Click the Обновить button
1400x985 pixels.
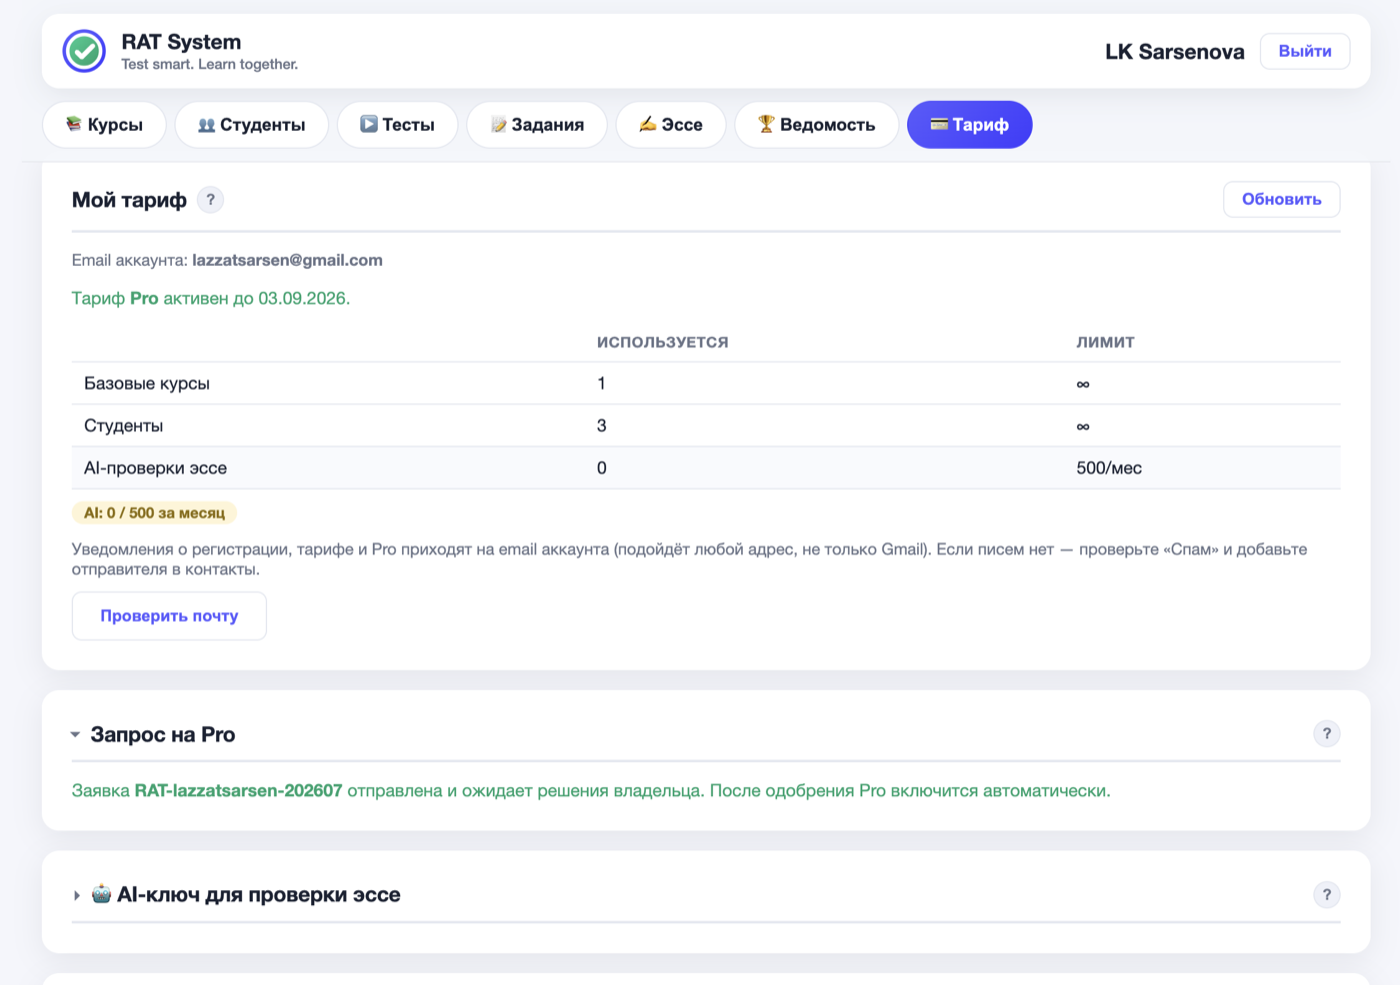click(x=1281, y=199)
